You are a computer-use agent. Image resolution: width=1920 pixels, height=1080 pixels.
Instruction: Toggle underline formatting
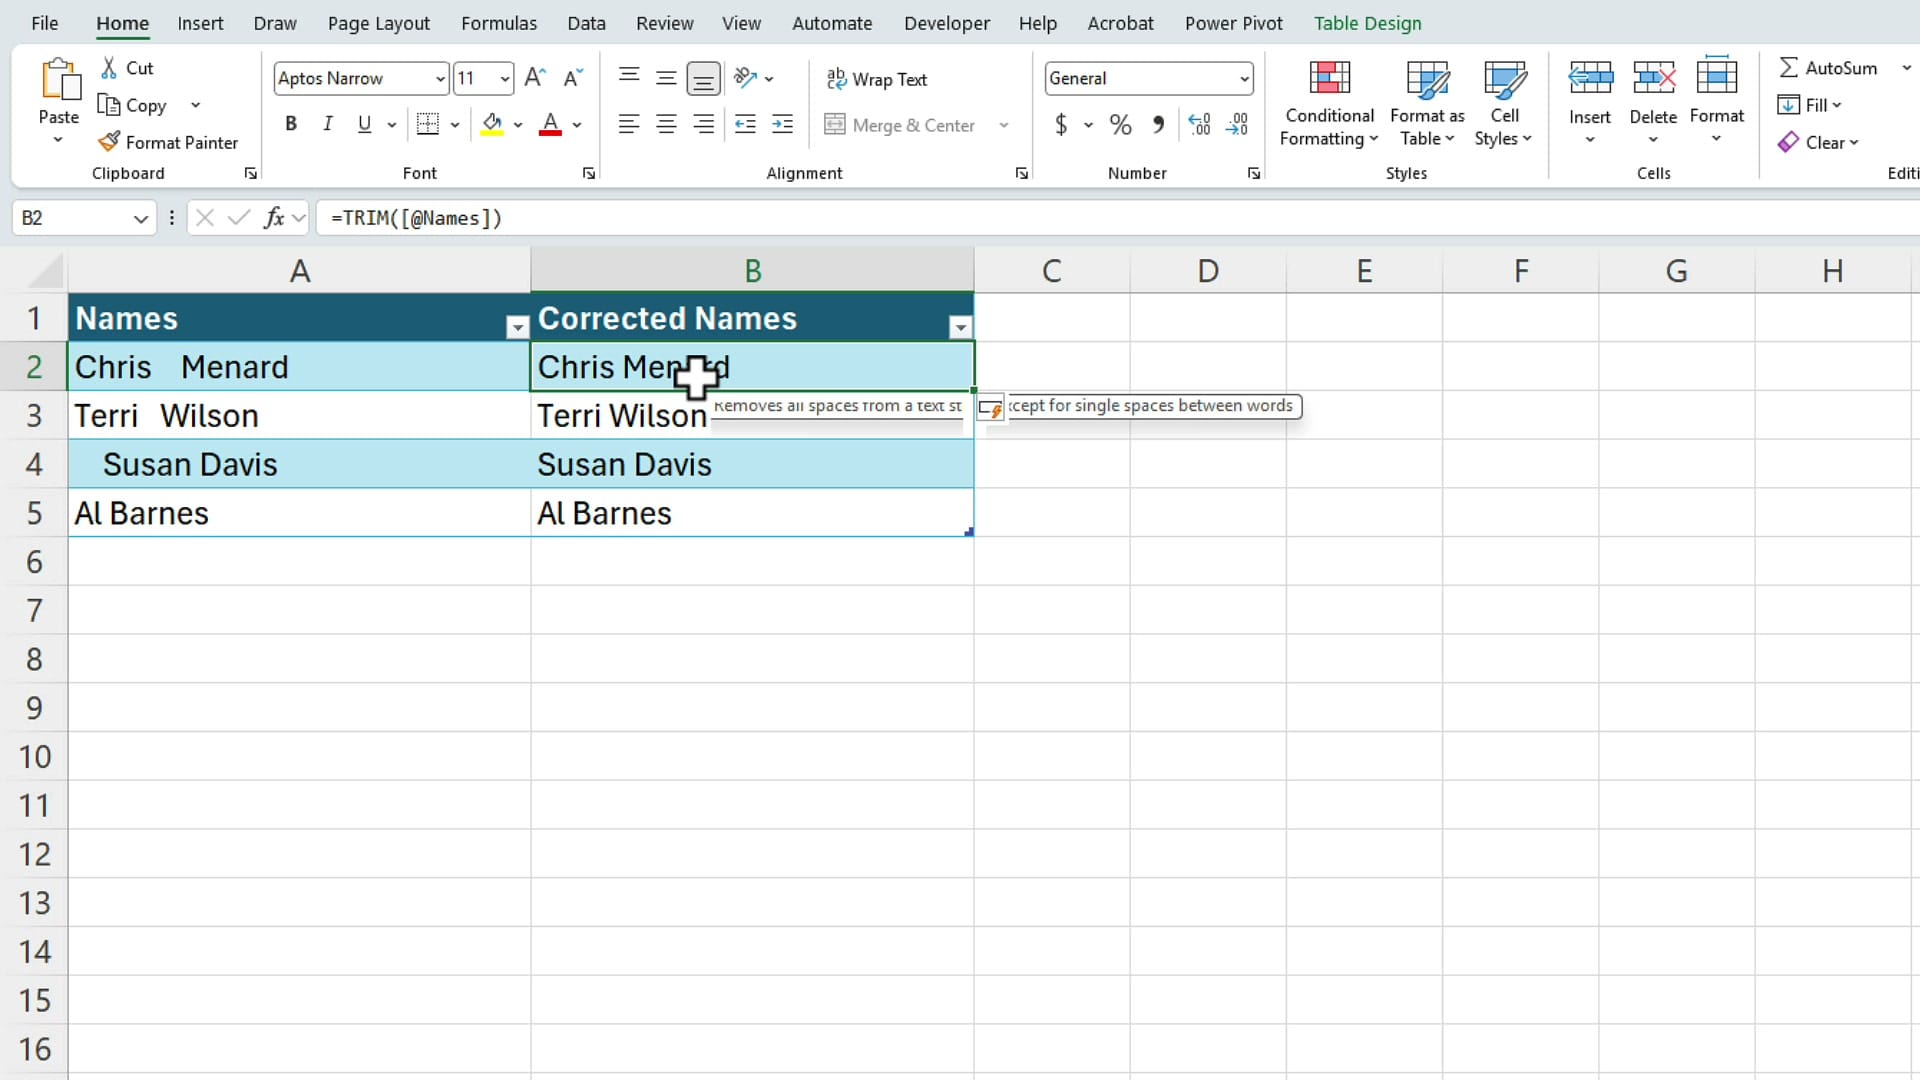coord(364,123)
